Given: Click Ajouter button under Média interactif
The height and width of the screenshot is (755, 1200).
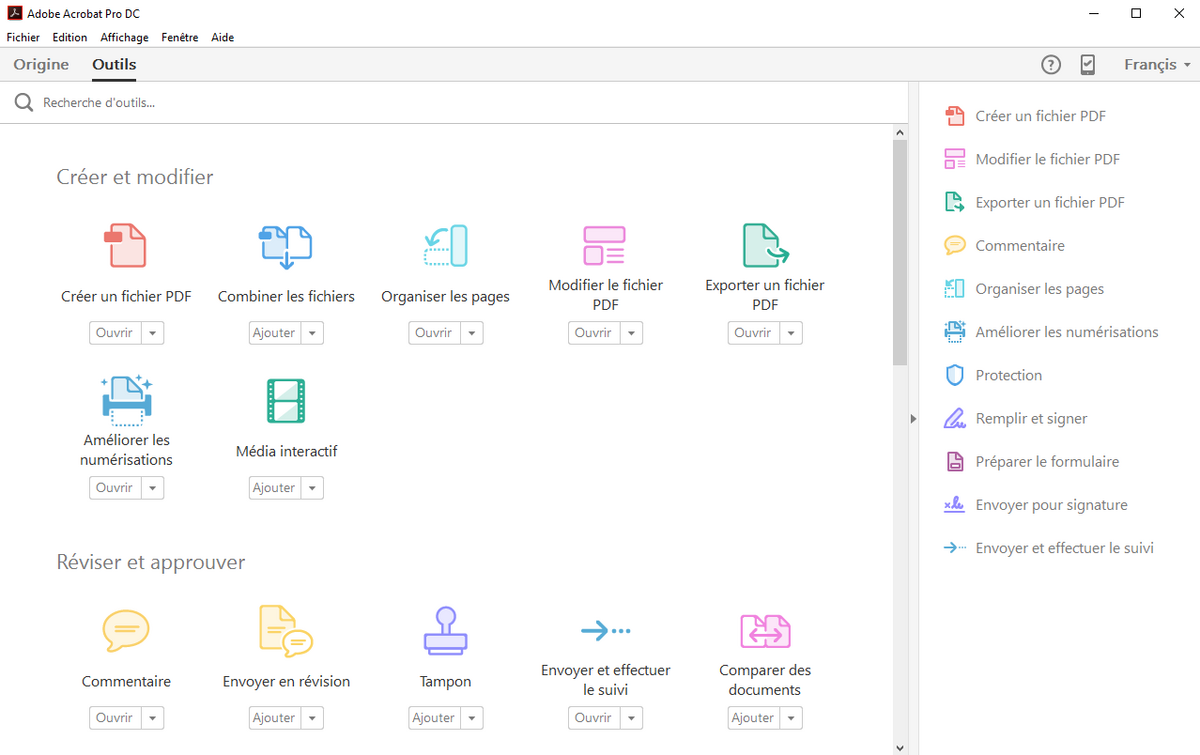Looking at the screenshot, I should click(275, 488).
